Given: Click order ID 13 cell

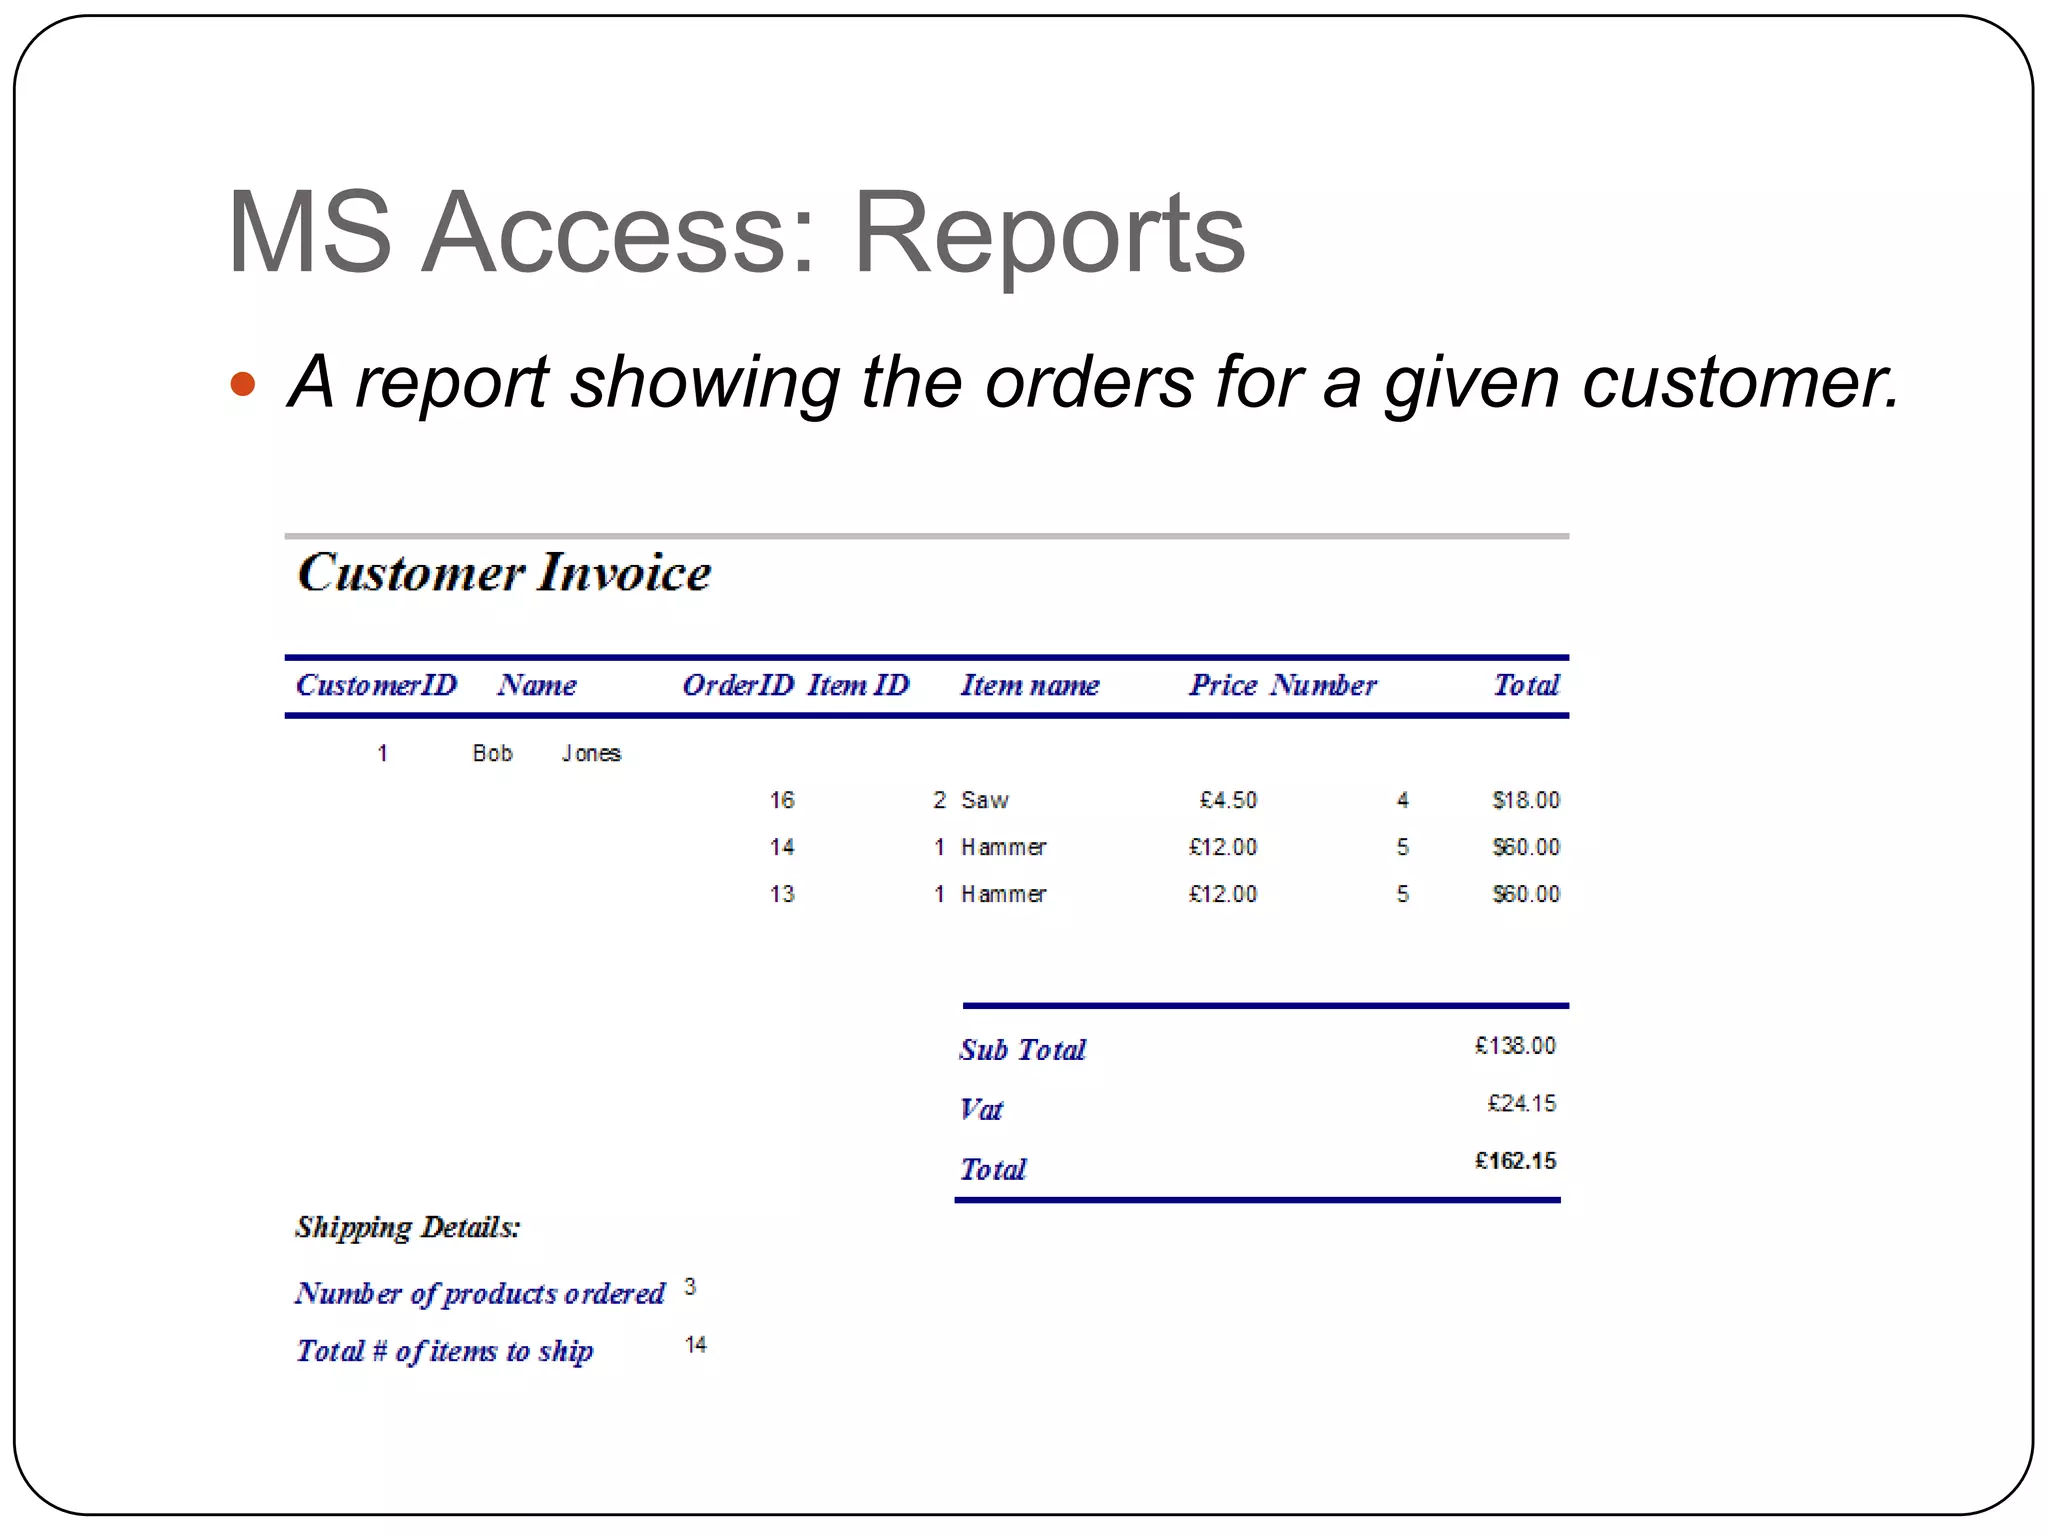Looking at the screenshot, I should (782, 894).
